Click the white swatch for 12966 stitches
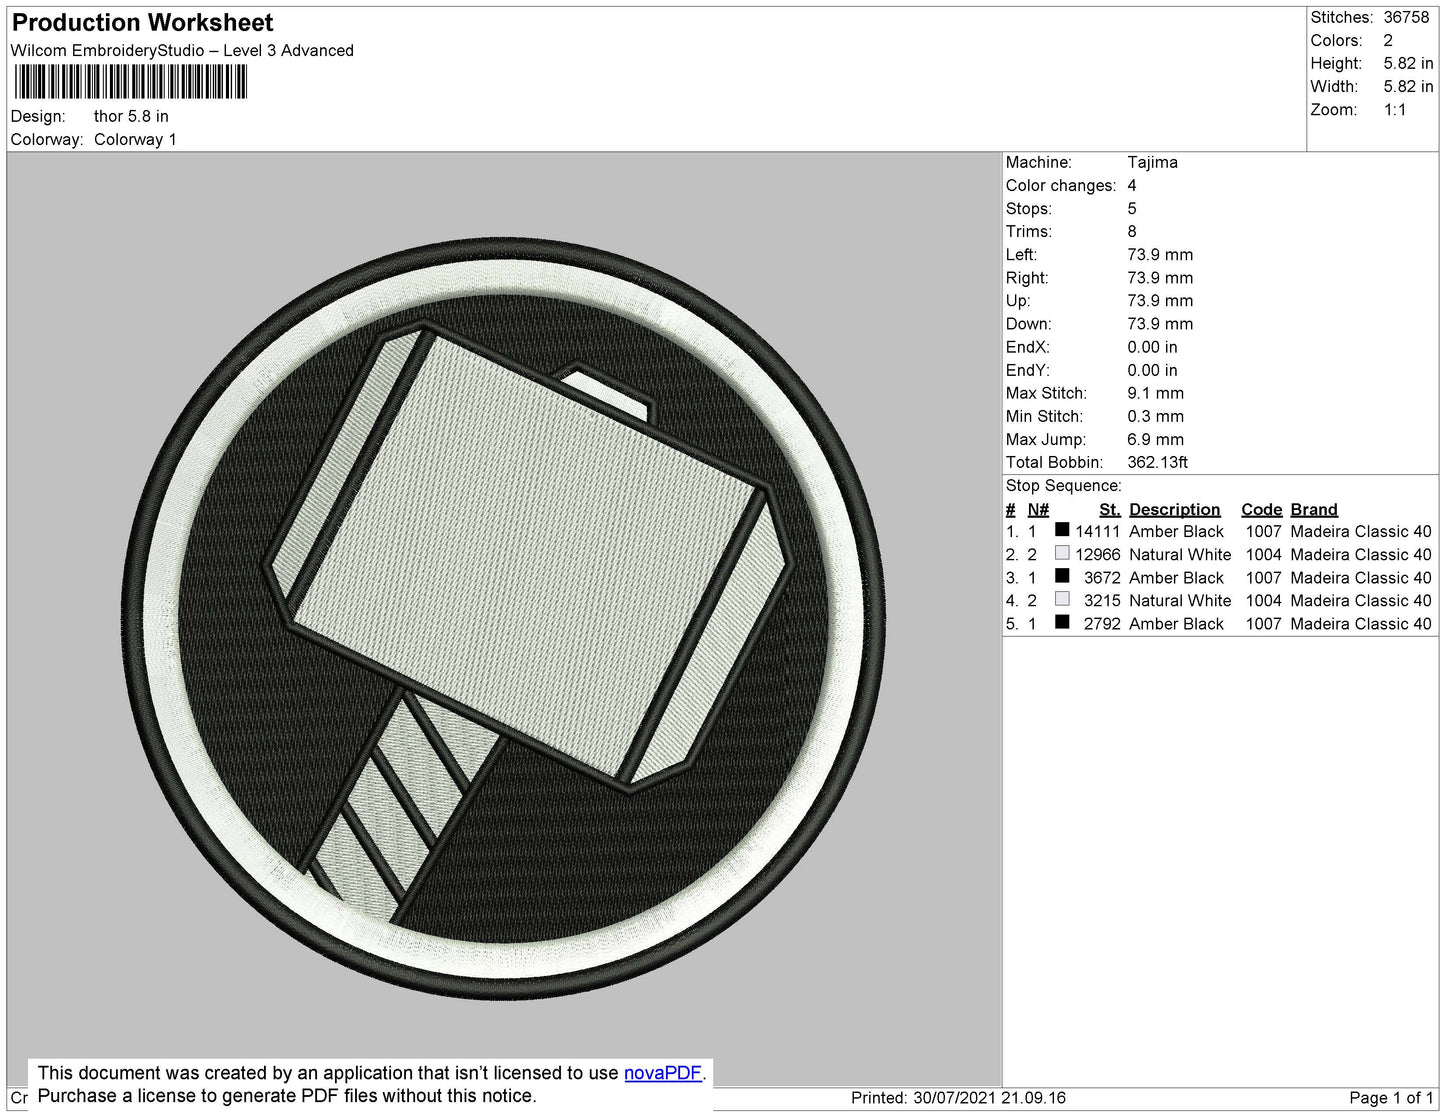 click(1062, 553)
